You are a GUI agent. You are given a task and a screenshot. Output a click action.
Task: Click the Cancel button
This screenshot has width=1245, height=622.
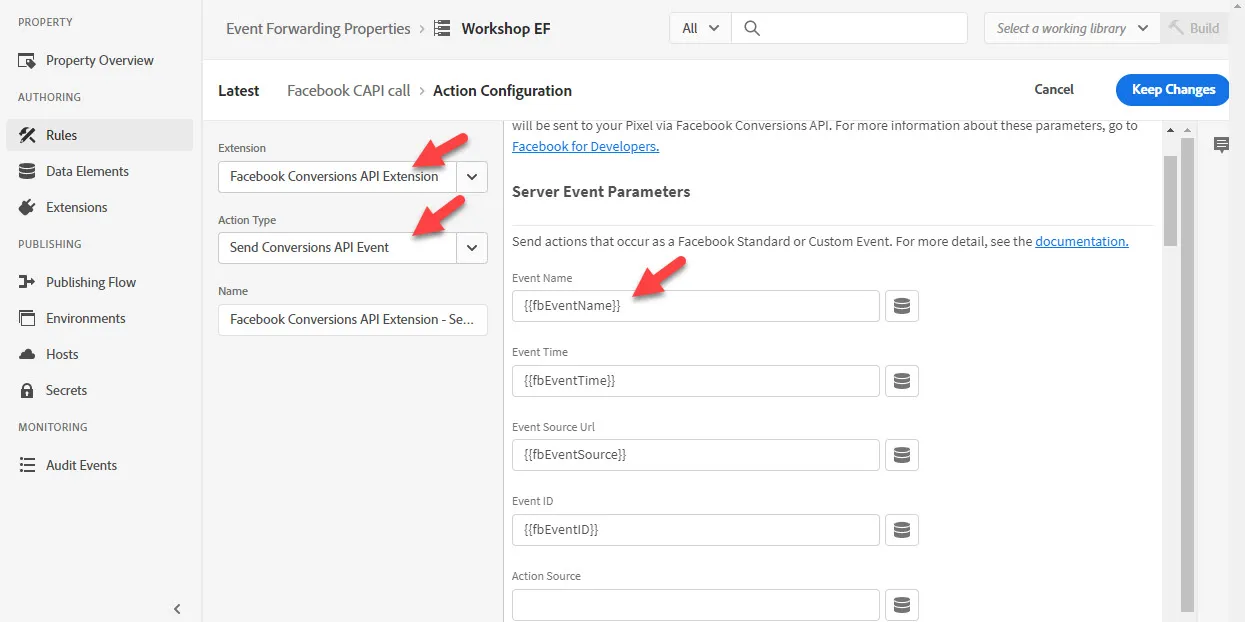point(1054,89)
